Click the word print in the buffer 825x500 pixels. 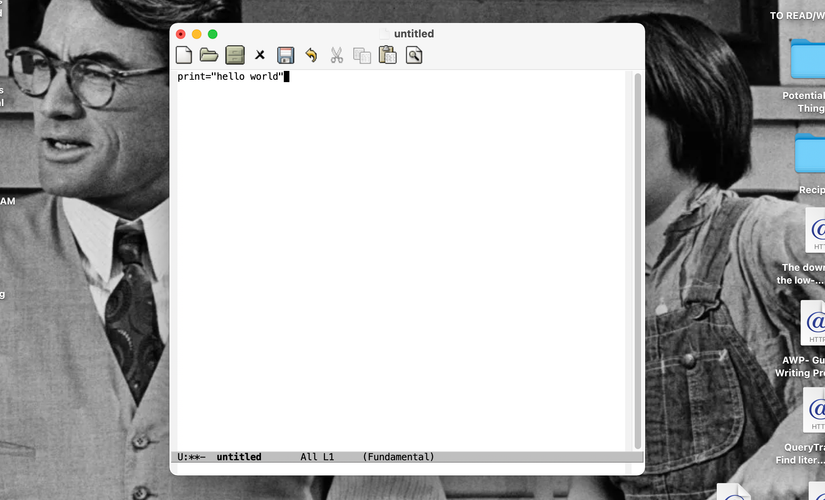[190, 77]
